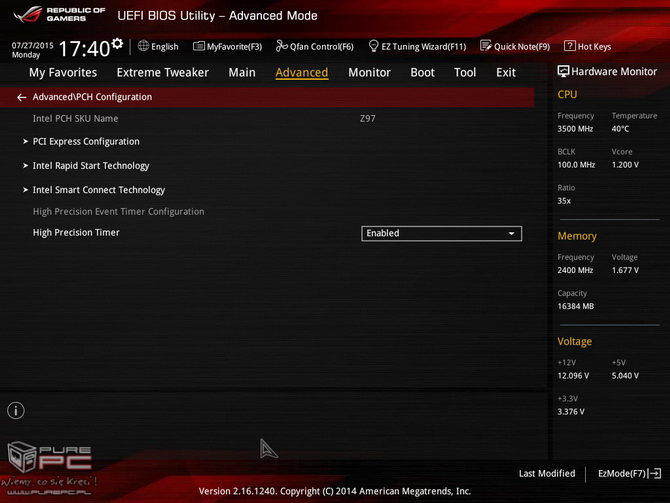Screen dimensions: 670x503
Task: Click the globe language icon
Action: (143, 46)
